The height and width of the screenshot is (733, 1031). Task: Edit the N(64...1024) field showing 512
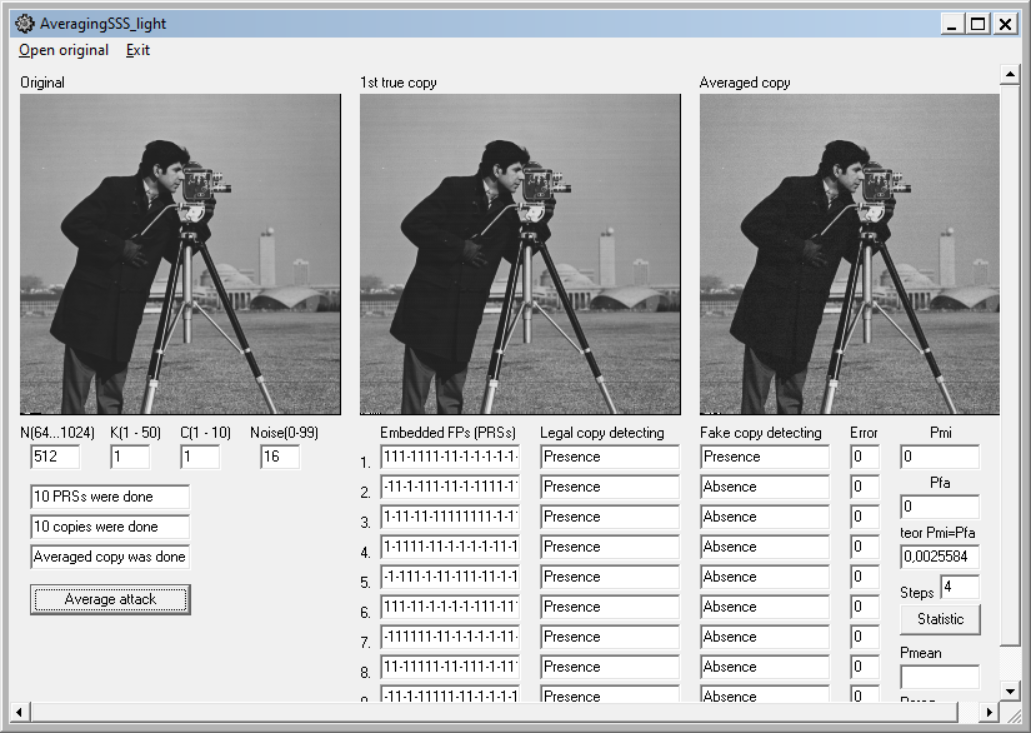(55, 457)
